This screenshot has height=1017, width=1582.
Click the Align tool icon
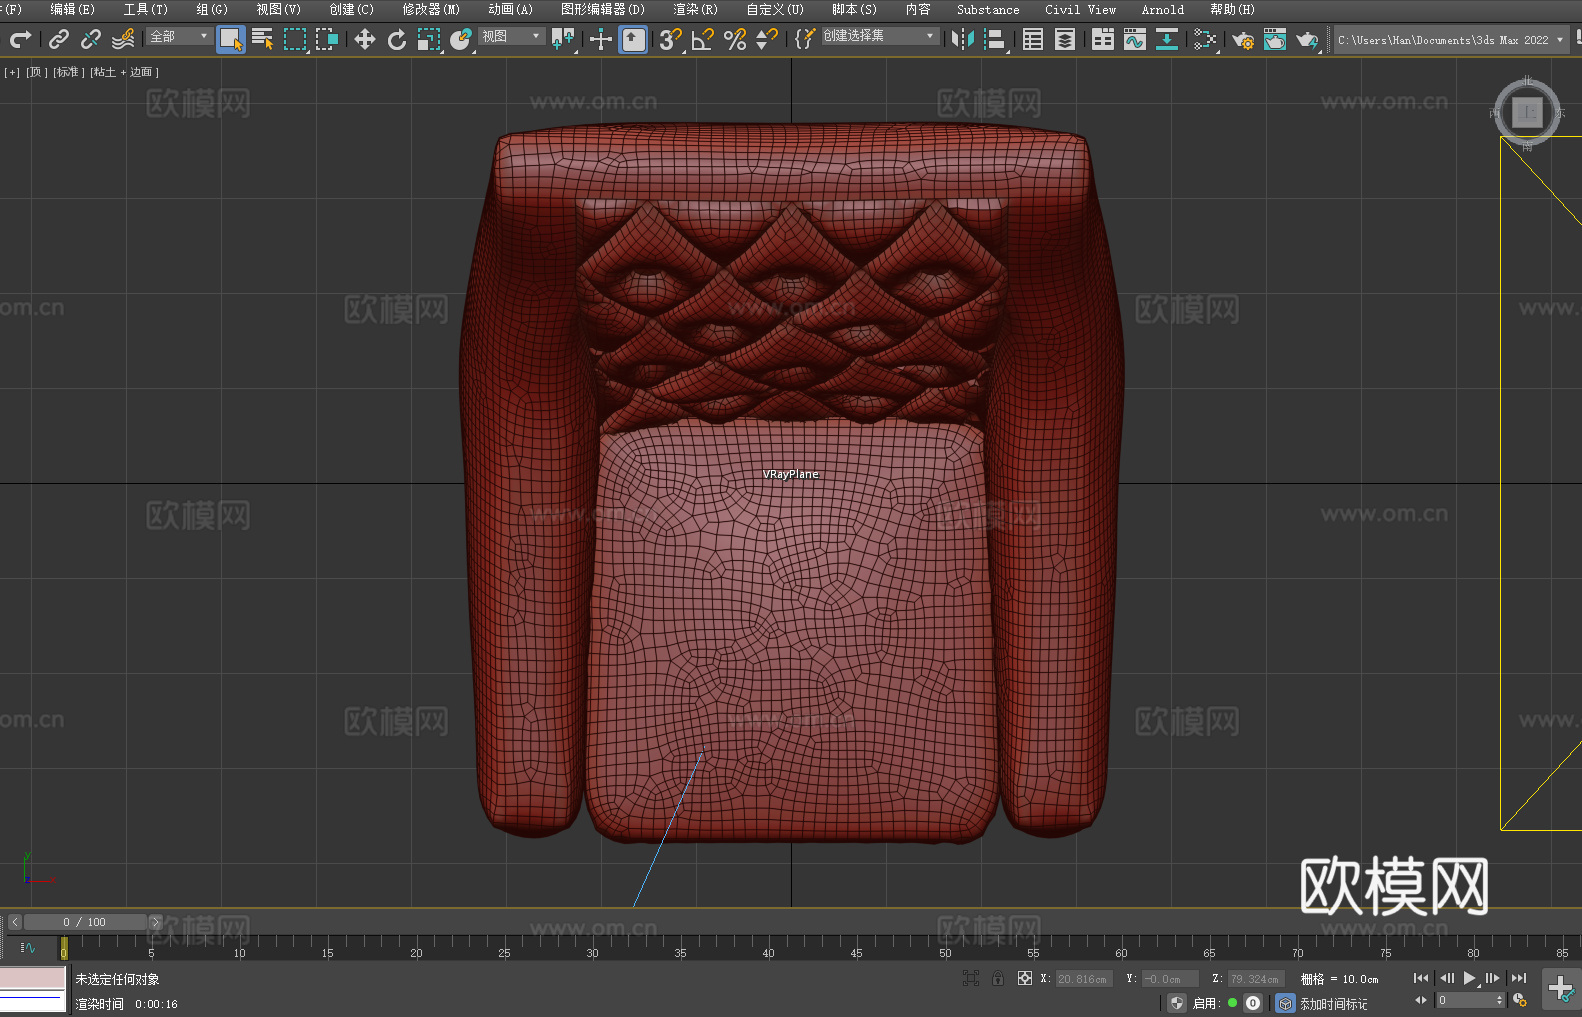click(x=995, y=39)
